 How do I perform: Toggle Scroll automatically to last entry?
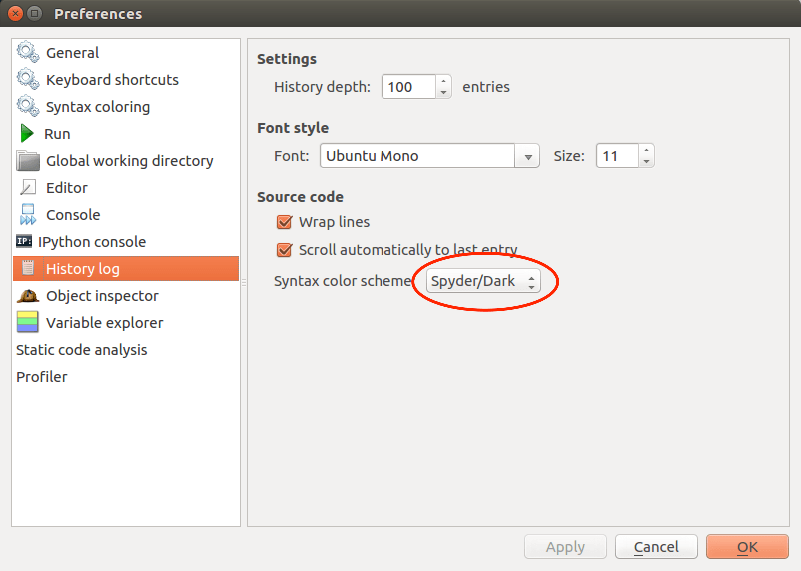point(284,250)
